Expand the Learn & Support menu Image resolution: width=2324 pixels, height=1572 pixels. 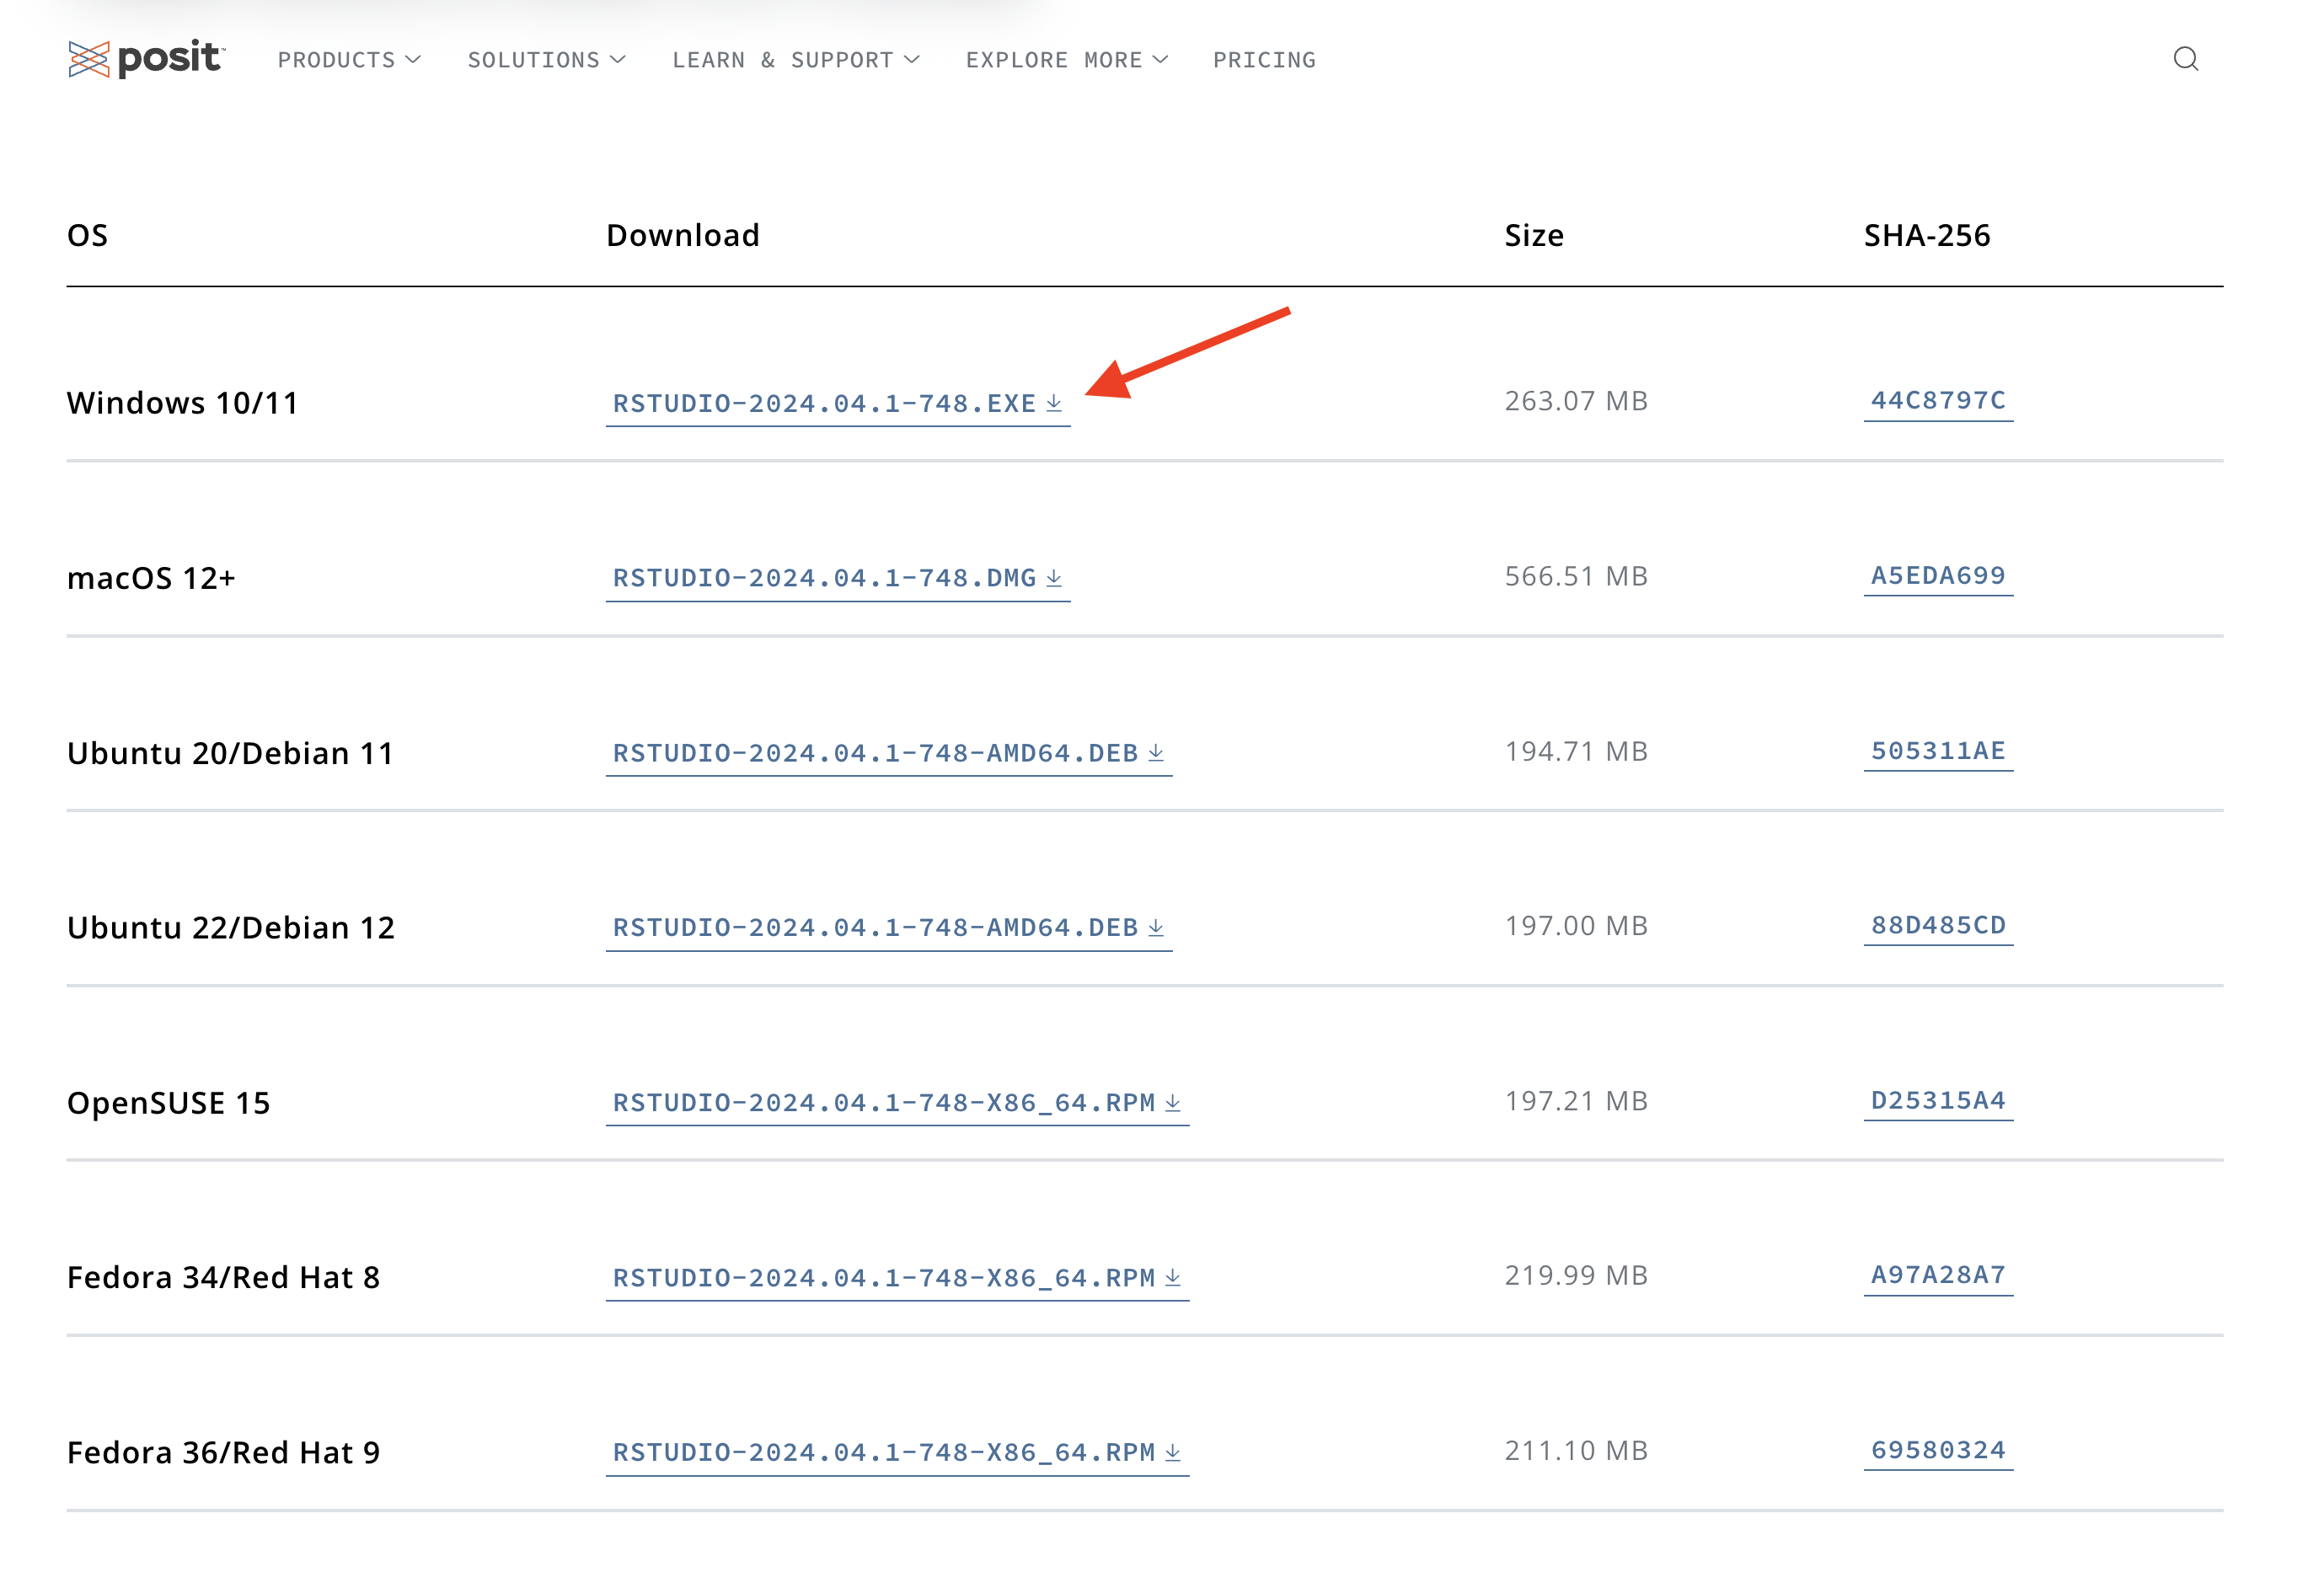(x=796, y=60)
